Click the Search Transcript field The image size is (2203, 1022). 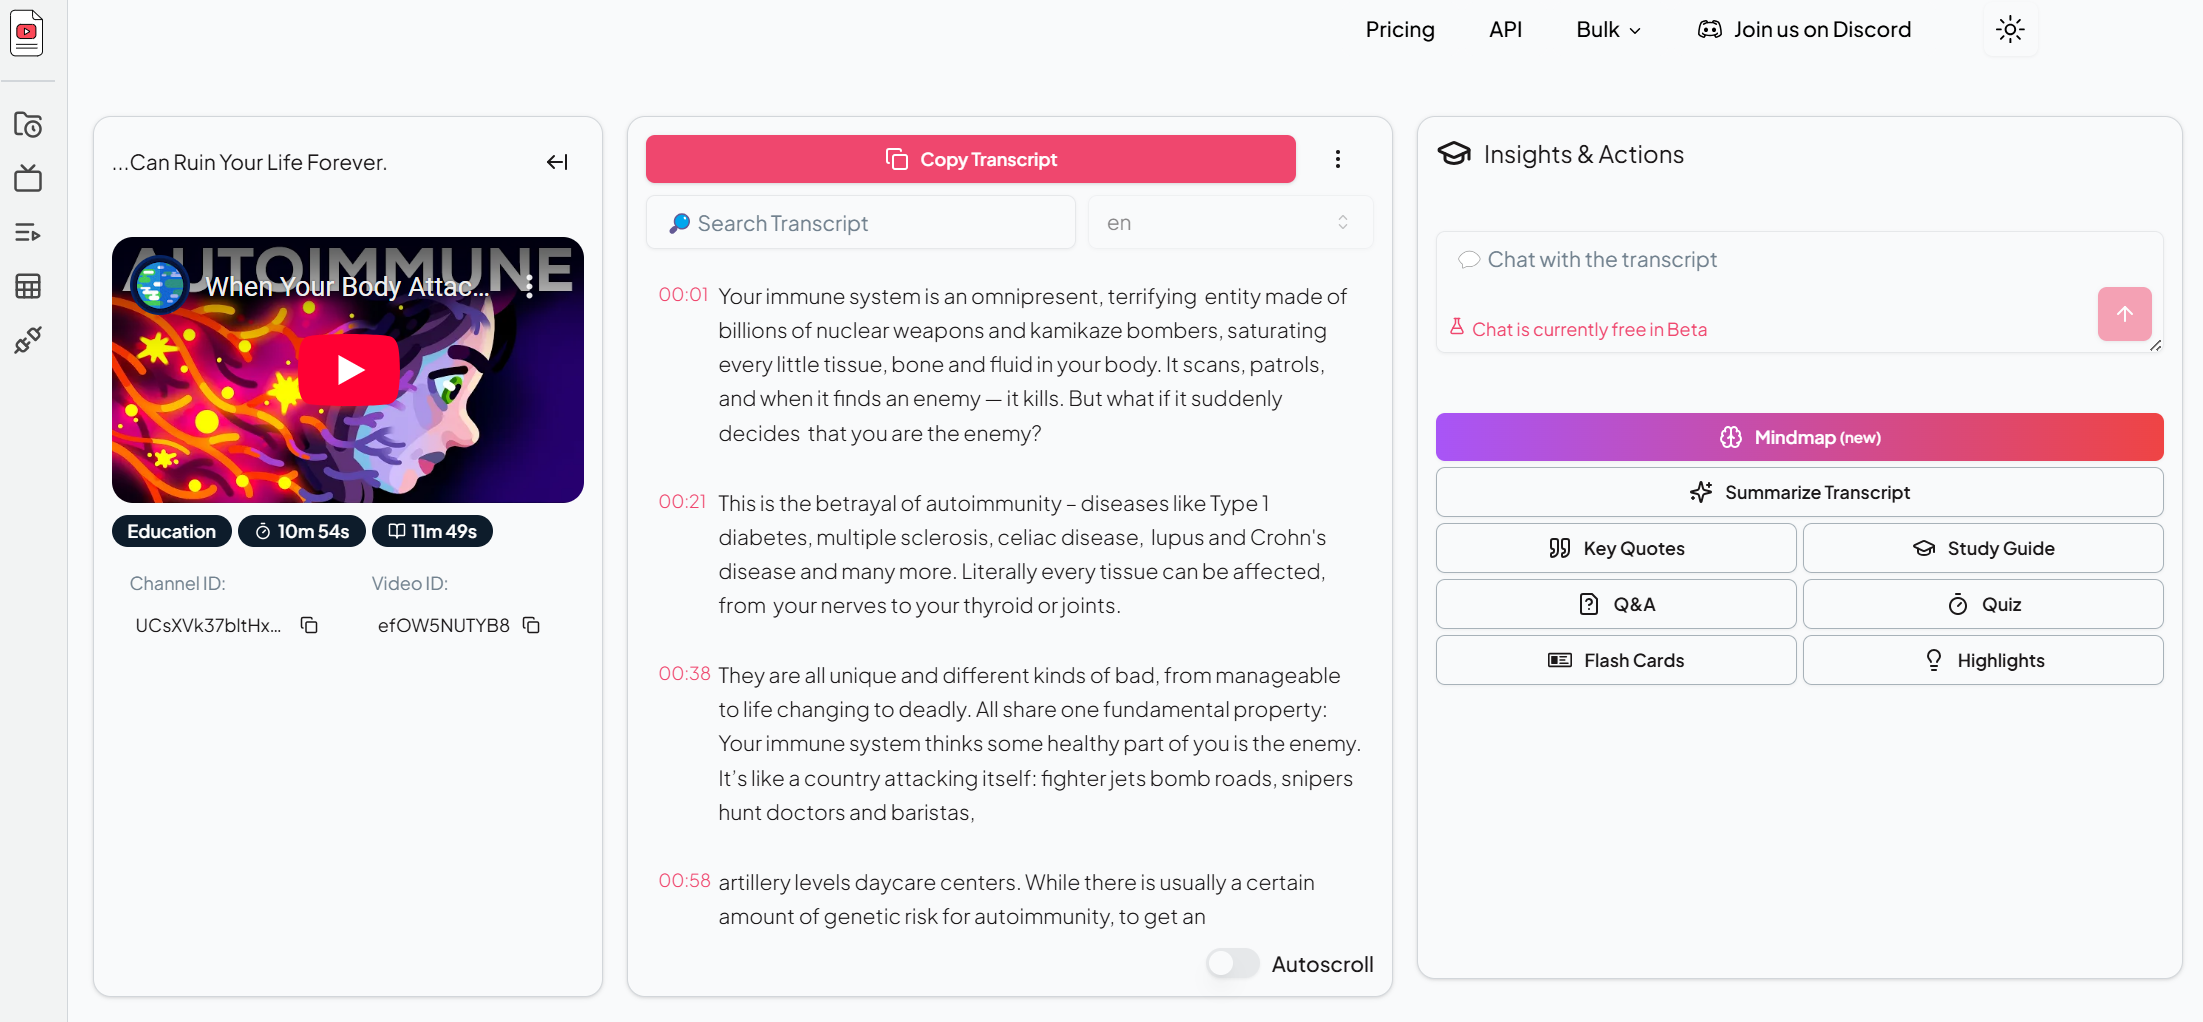coord(860,223)
